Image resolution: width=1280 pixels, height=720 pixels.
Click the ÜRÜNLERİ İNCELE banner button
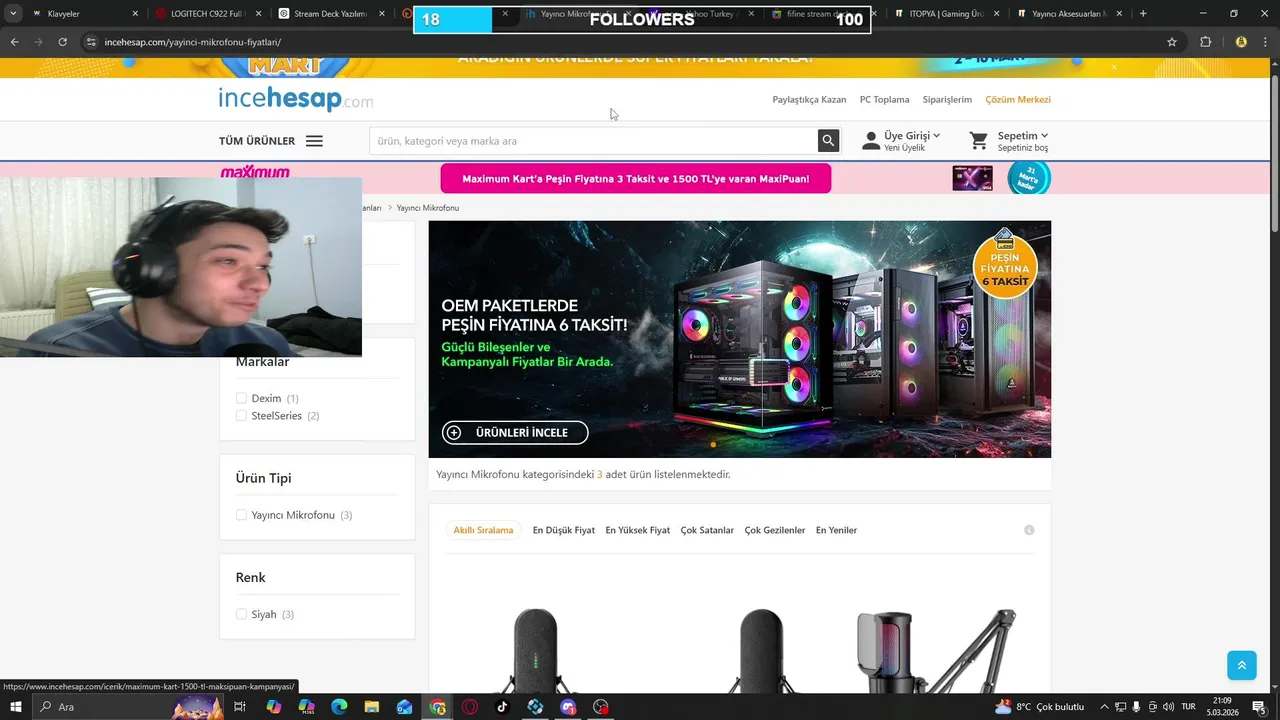(515, 433)
